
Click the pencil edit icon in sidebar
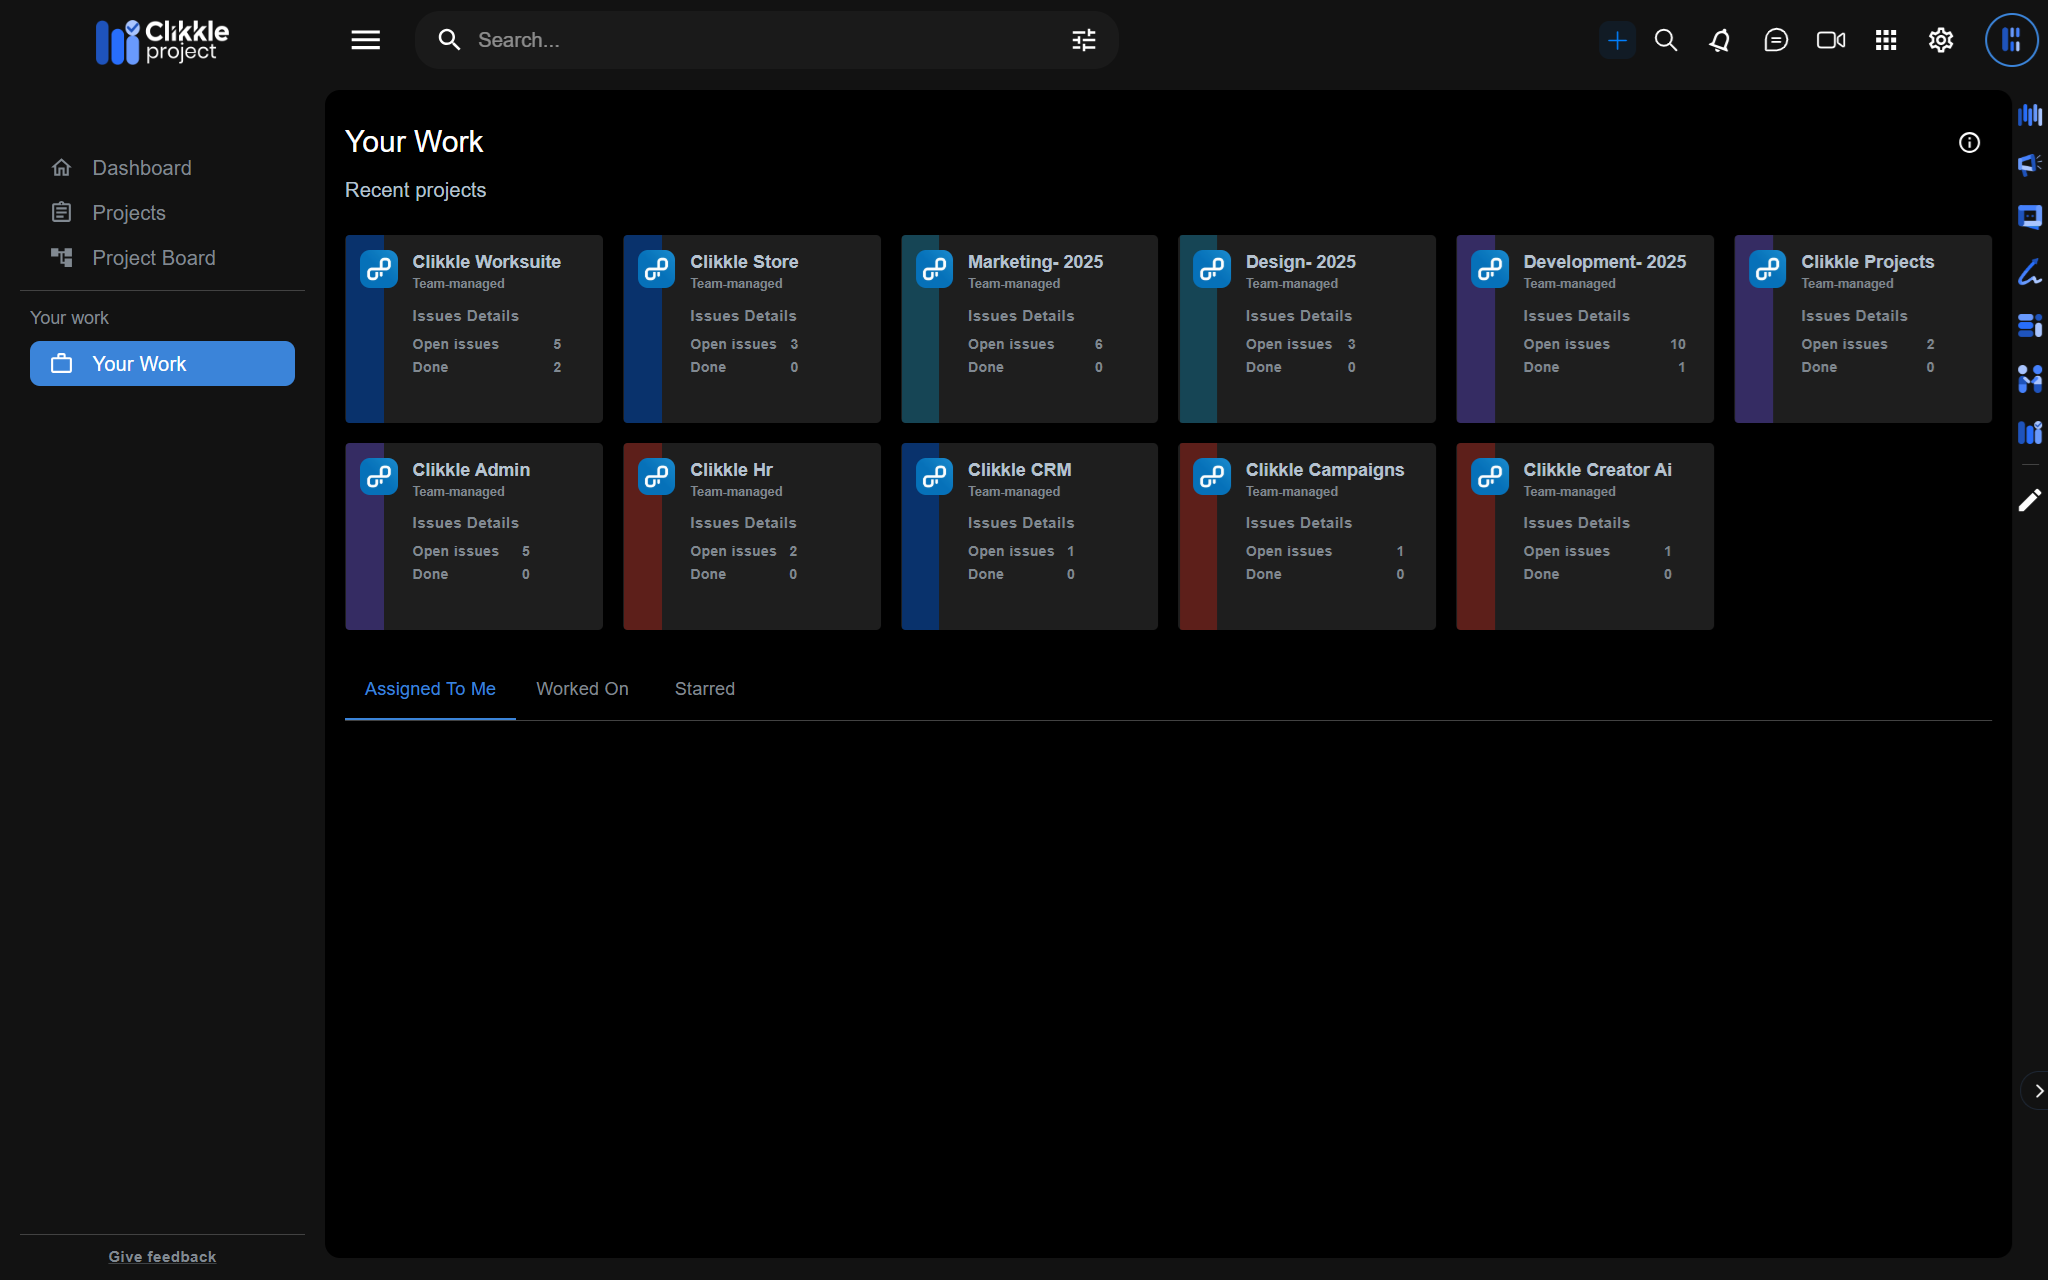tap(2029, 500)
